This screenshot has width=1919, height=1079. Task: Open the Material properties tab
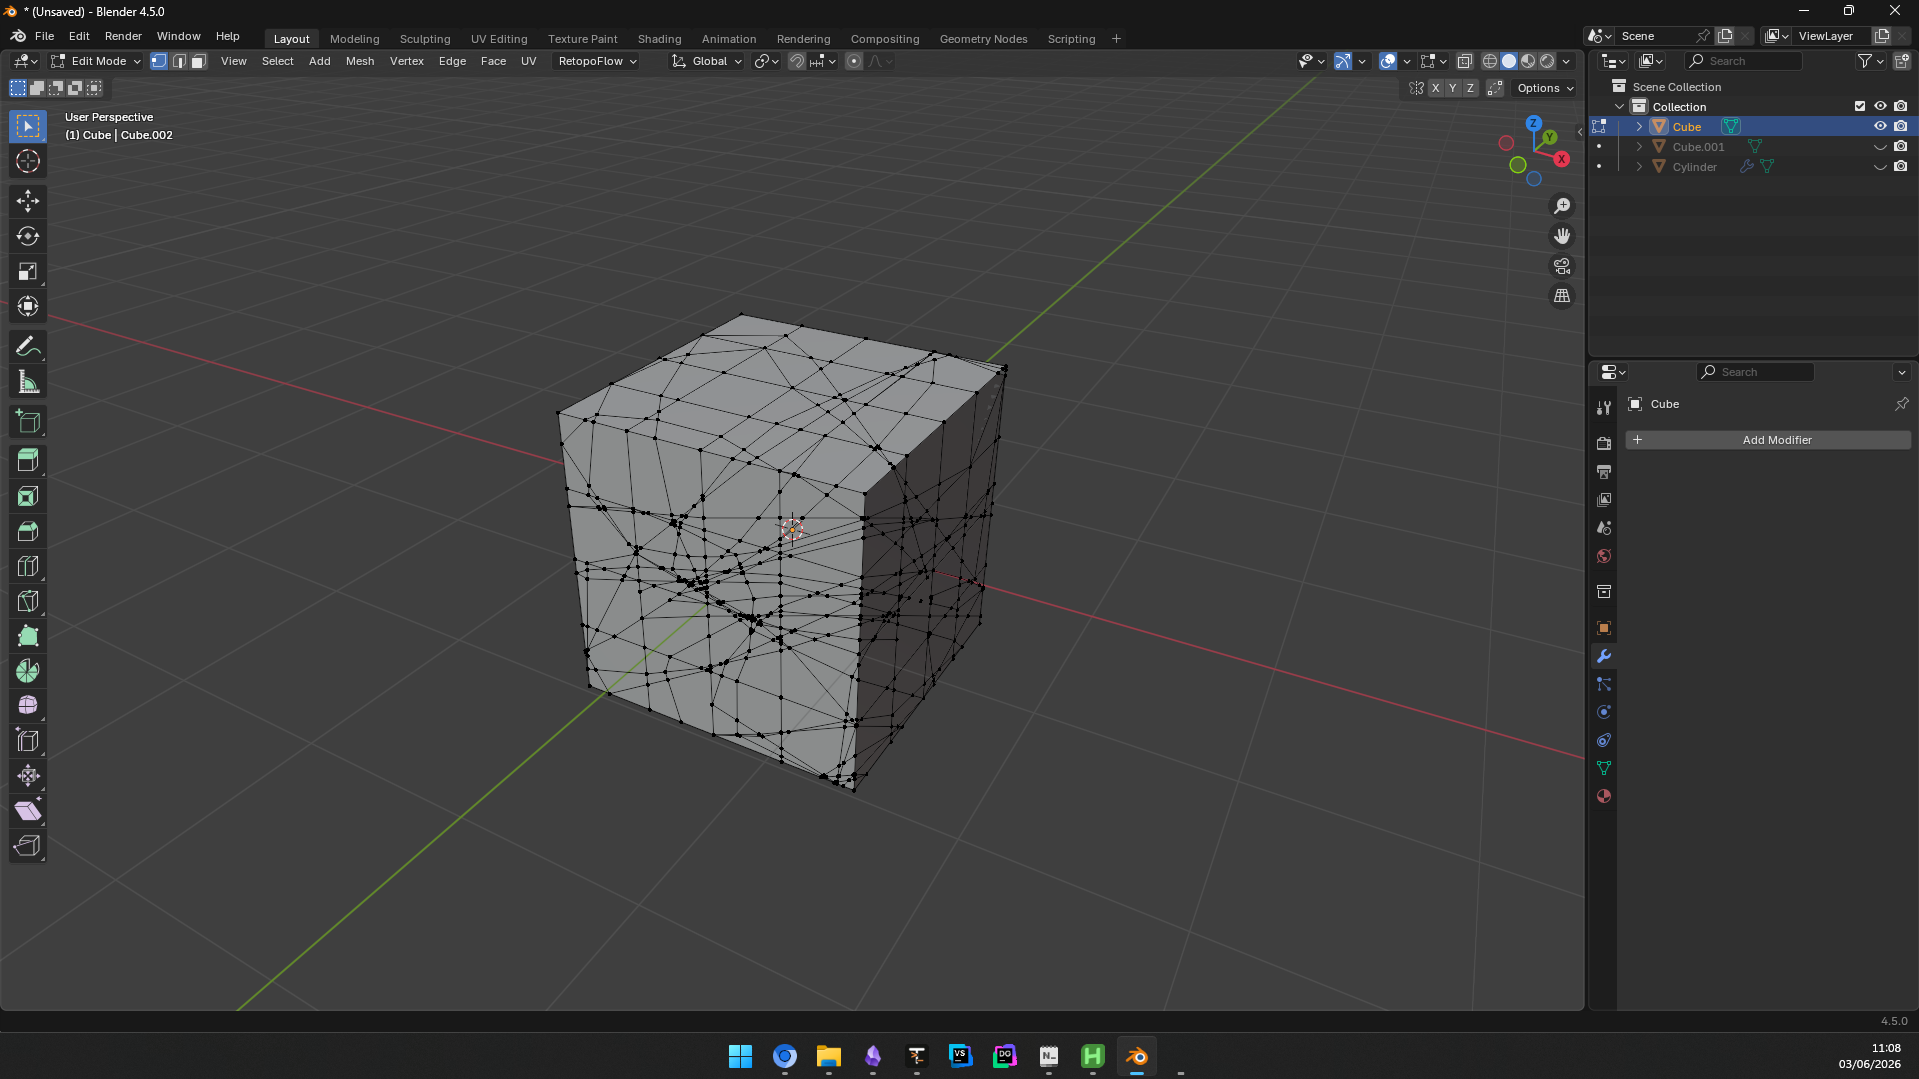click(1604, 797)
